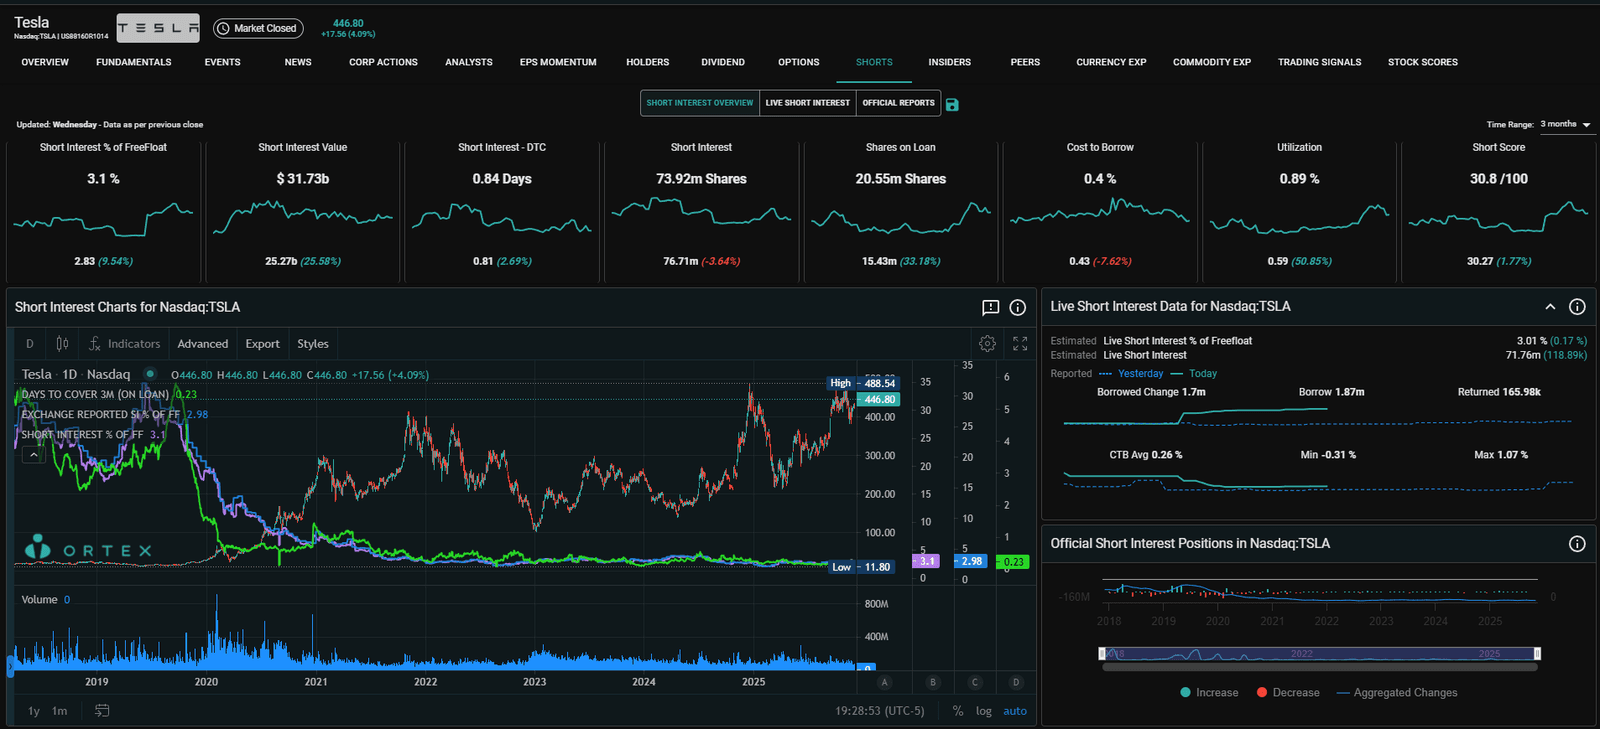Open chart settings gear icon
This screenshot has height=729, width=1600.
987,344
